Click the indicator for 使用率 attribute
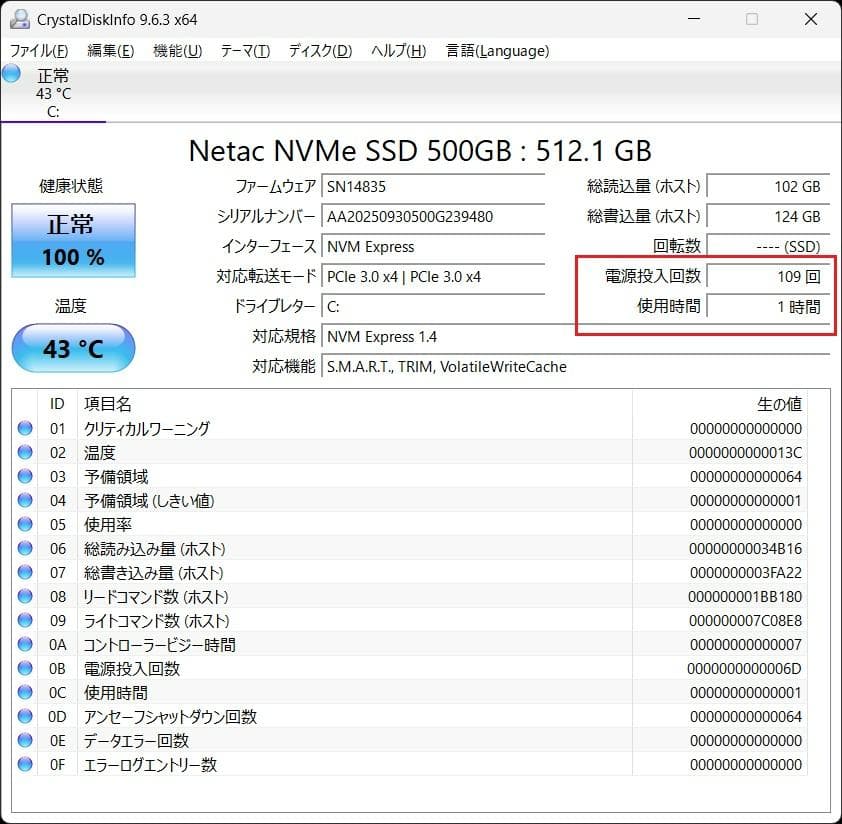842x824 pixels. point(25,524)
